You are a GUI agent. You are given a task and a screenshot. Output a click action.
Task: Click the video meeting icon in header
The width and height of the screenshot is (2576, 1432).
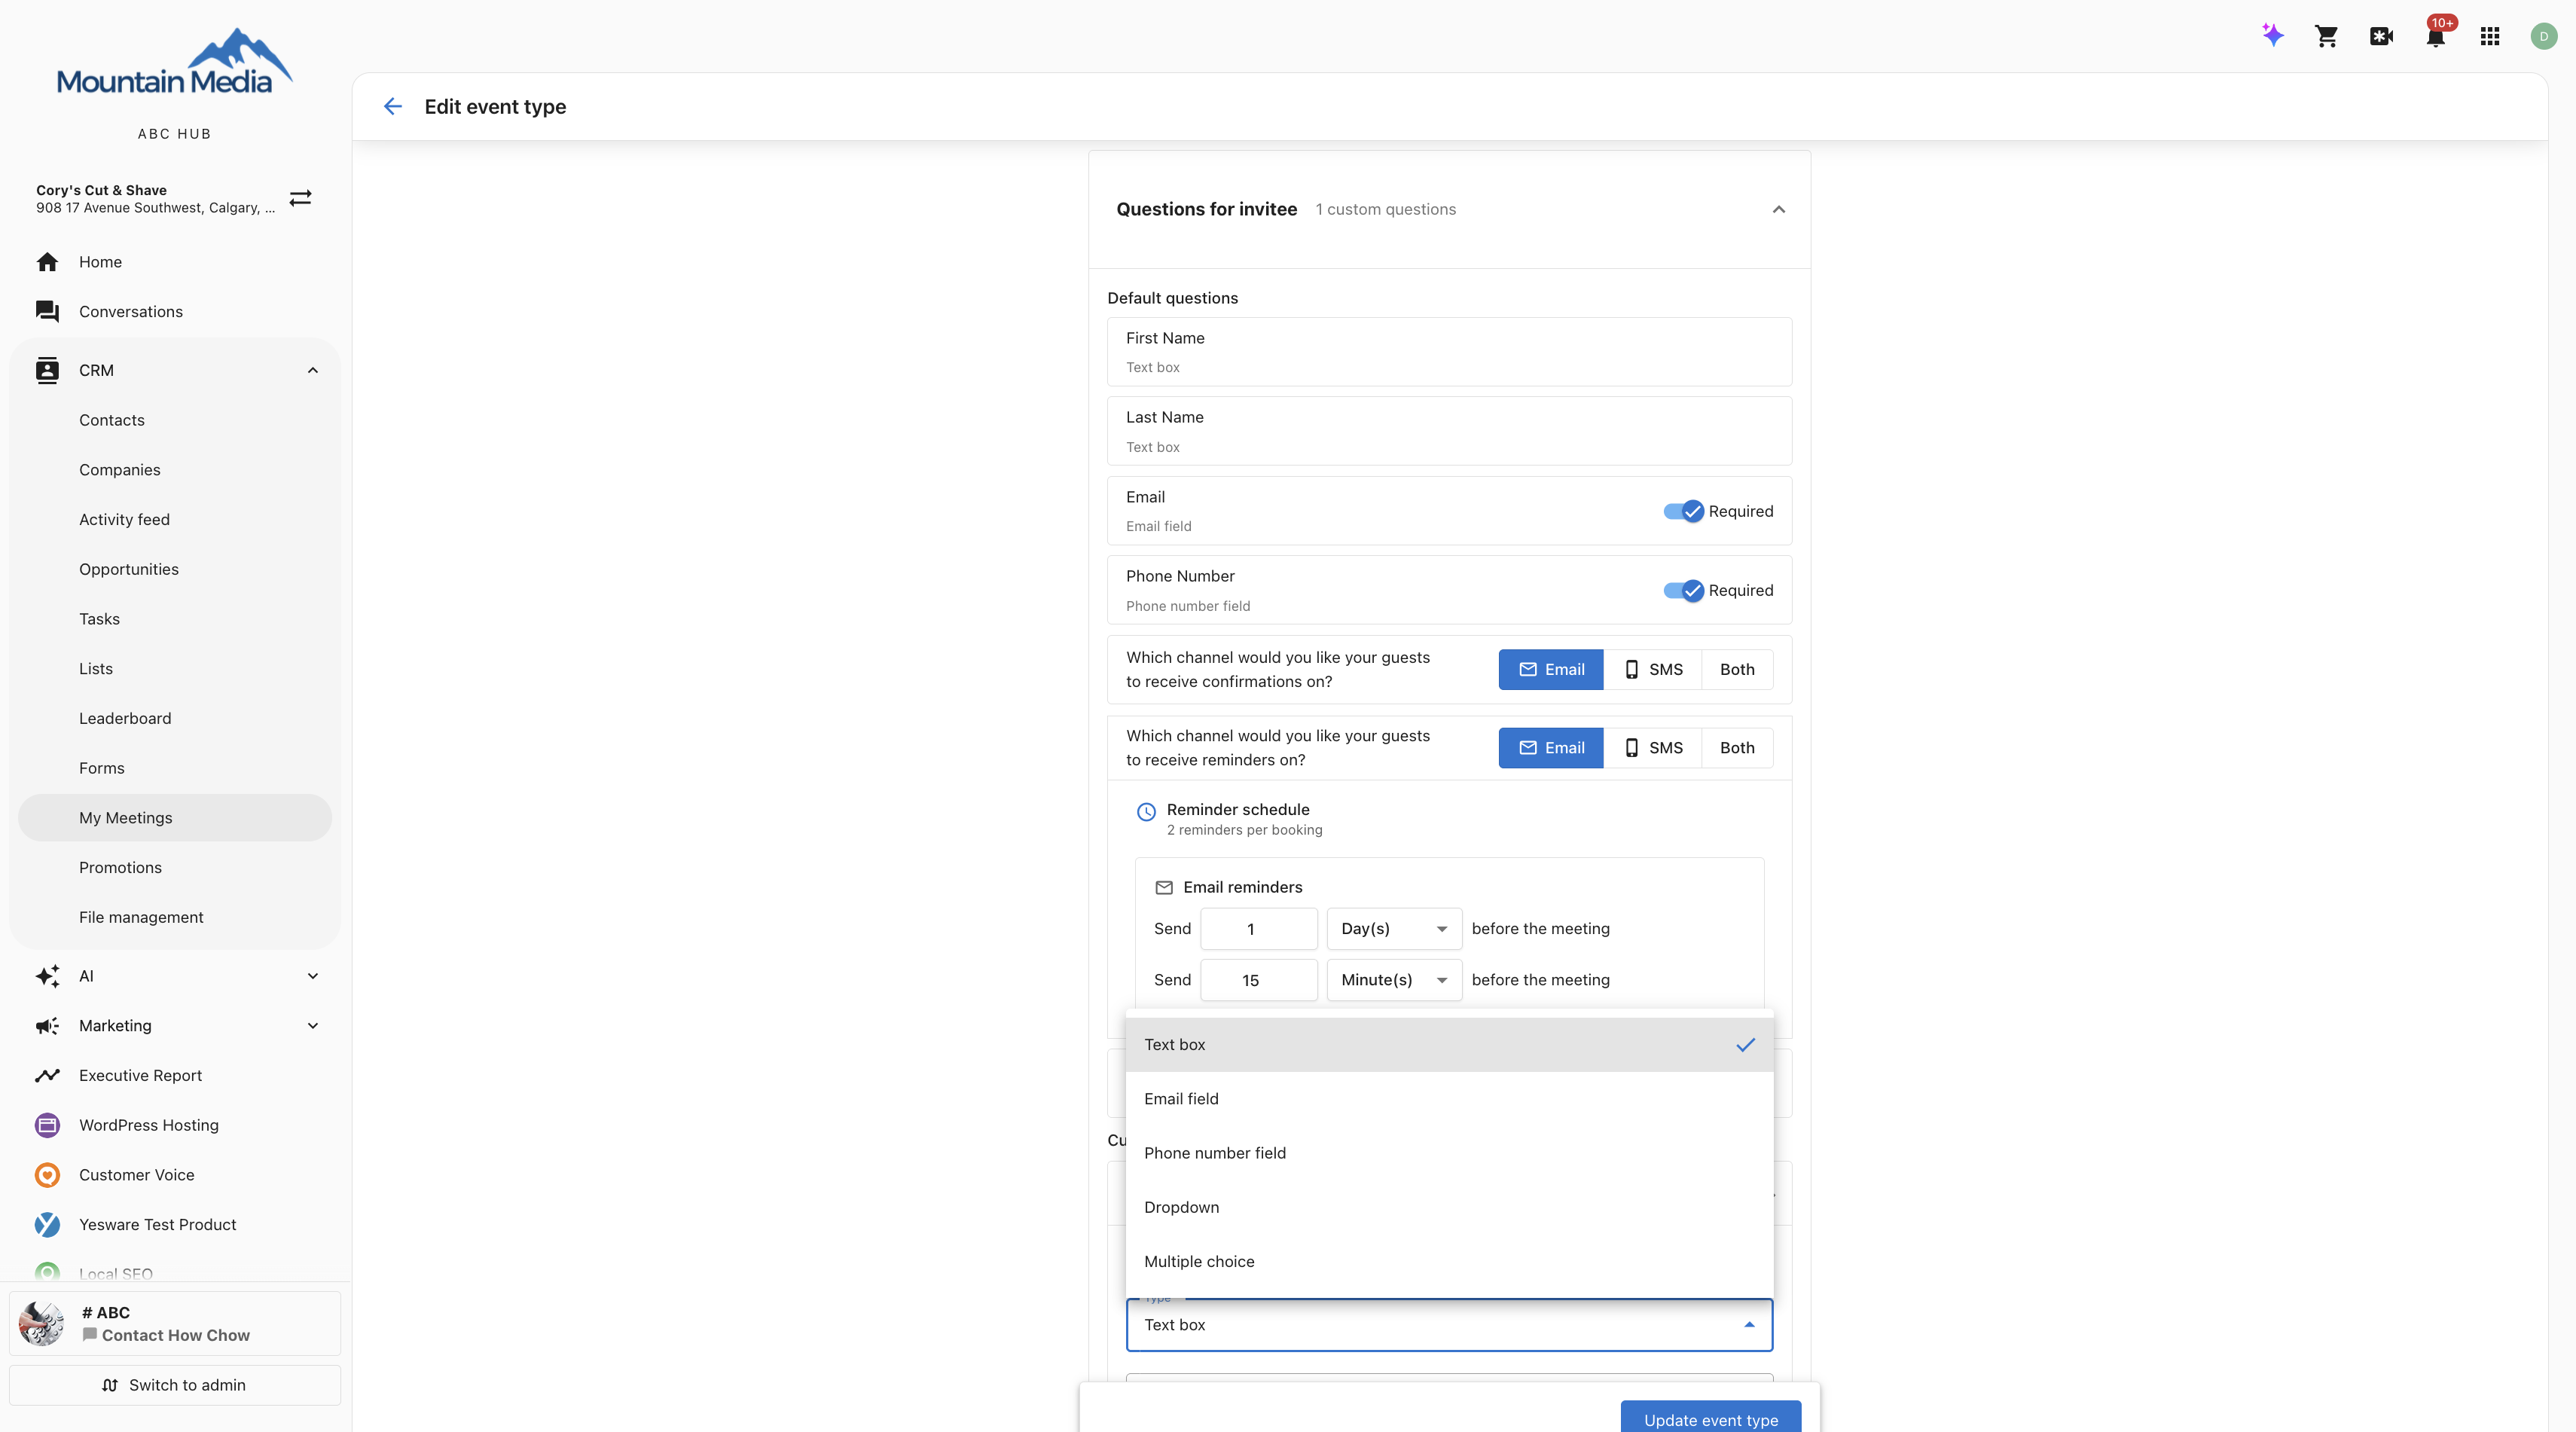point(2381,36)
